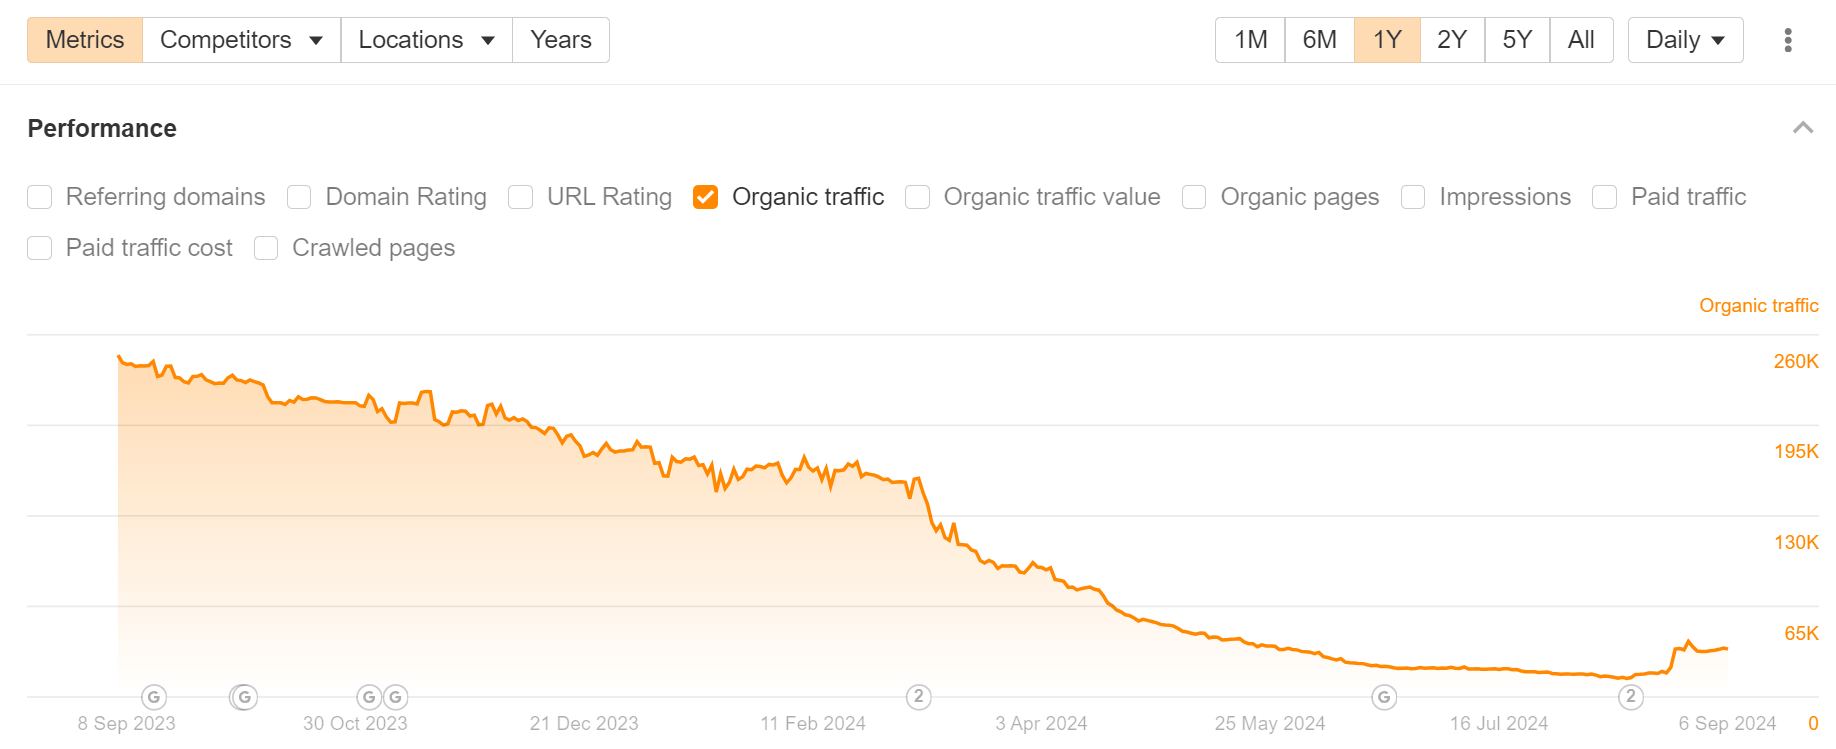Select the 6M time range
This screenshot has width=1836, height=749.
click(1319, 40)
